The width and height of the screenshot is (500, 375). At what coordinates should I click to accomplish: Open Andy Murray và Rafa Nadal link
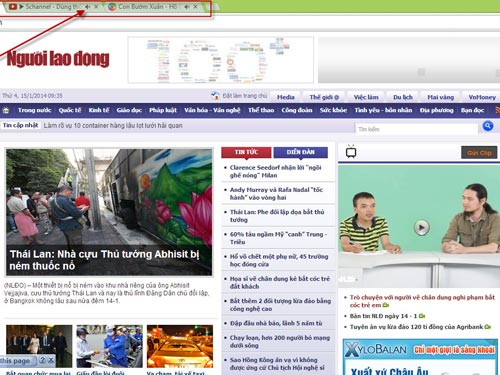pyautogui.click(x=276, y=194)
